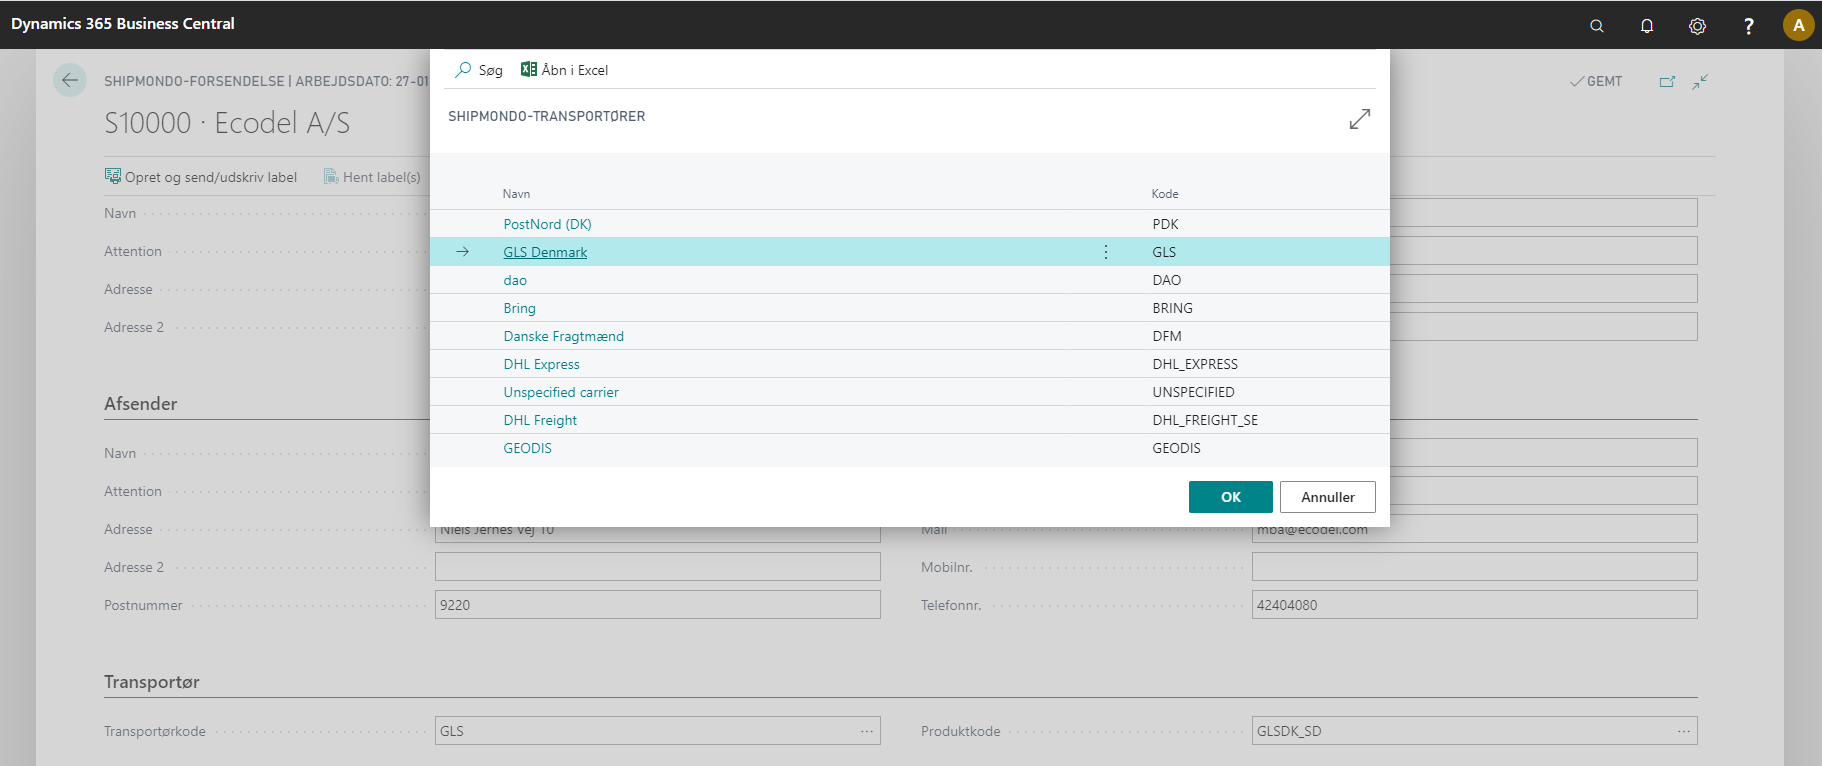
Task: Select the DHL Express carrier
Action: 541,364
